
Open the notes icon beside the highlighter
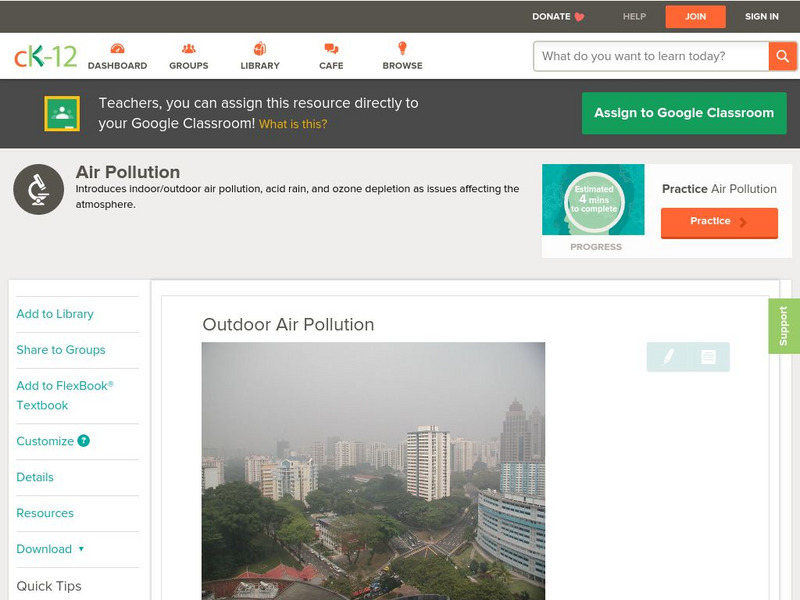coord(708,356)
